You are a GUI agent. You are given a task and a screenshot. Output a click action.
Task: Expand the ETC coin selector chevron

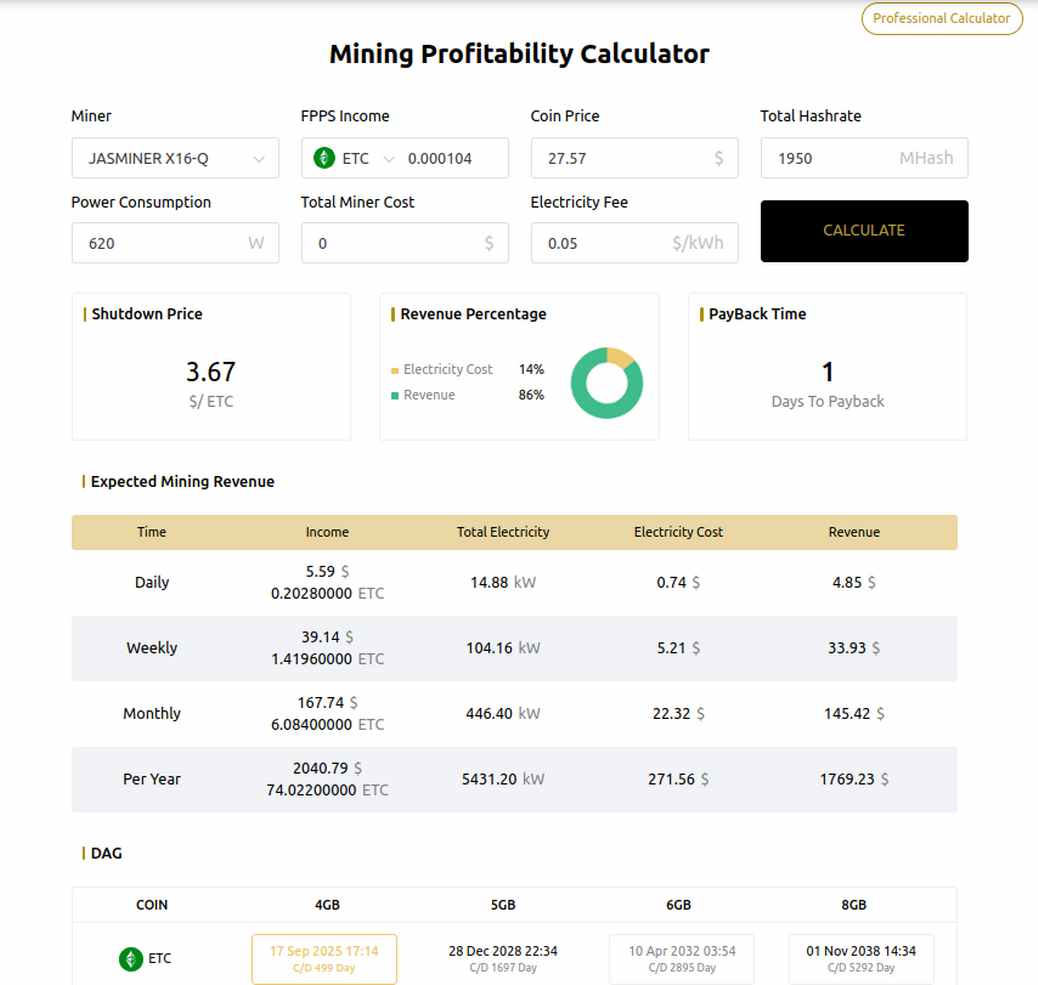[x=389, y=159]
